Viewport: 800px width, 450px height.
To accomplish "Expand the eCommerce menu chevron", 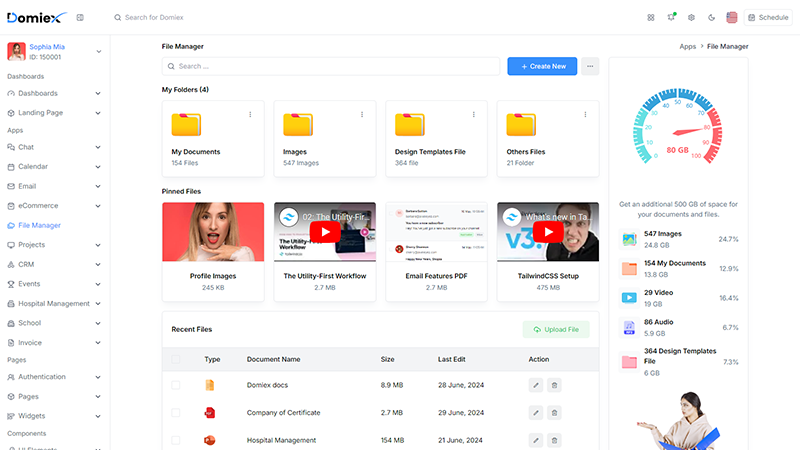I will tap(98, 206).
